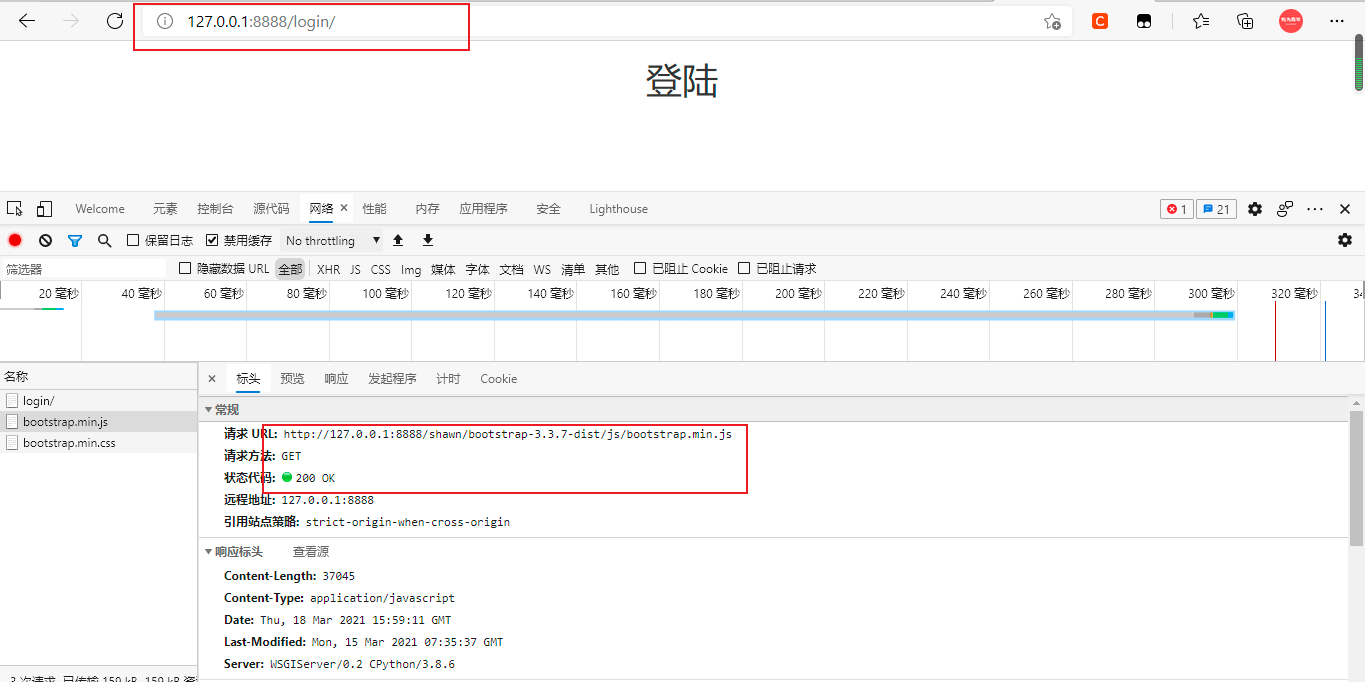Viewport: 1365px width, 682px height.
Task: Select the Cookie detail tab
Action: [498, 379]
